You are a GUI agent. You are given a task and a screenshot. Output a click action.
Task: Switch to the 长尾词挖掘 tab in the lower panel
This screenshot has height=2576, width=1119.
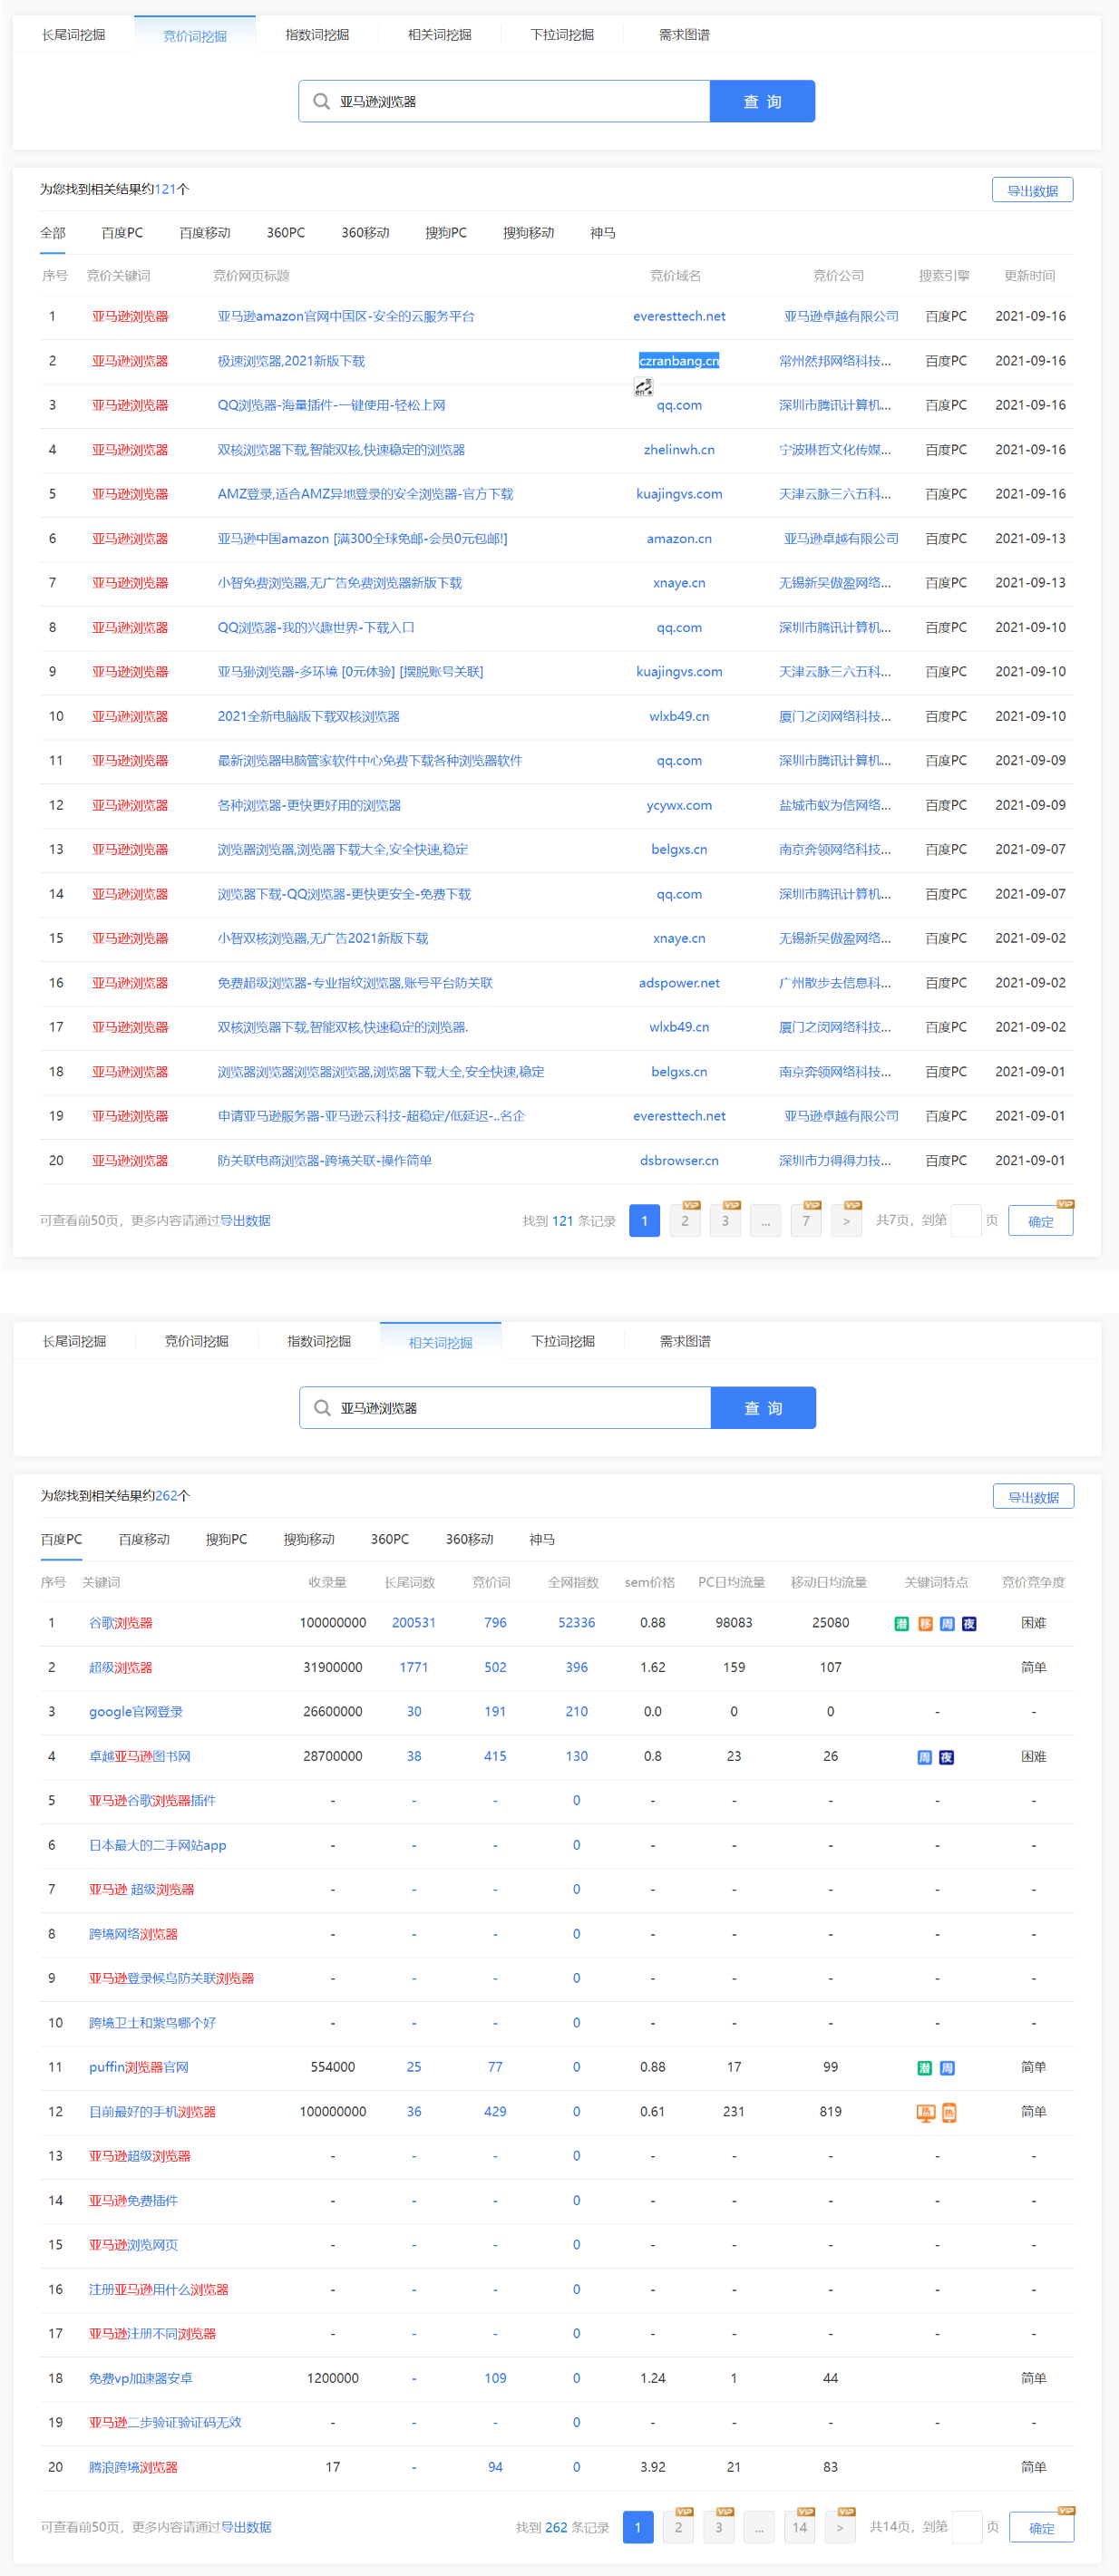tap(74, 1341)
